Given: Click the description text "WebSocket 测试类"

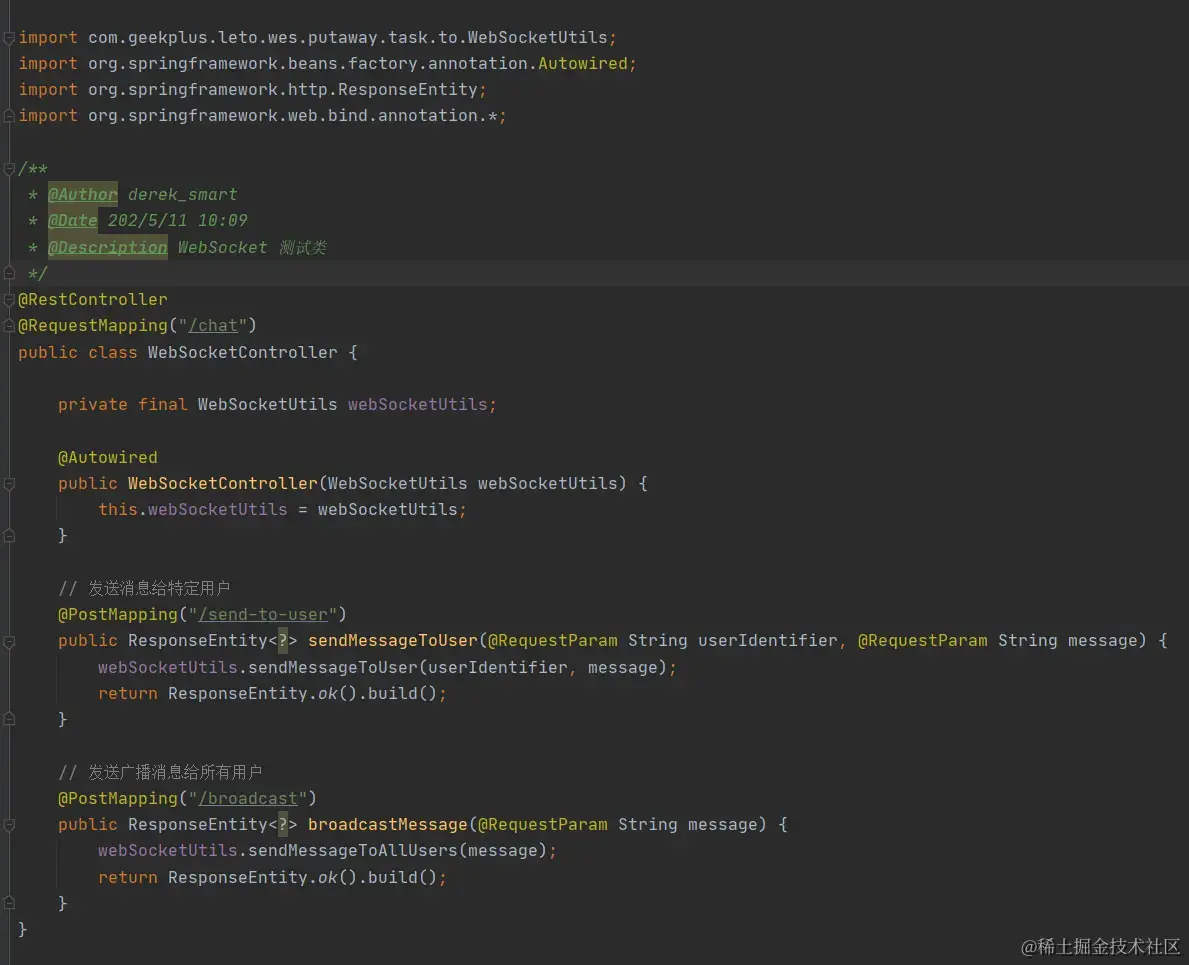Looking at the screenshot, I should tap(253, 248).
